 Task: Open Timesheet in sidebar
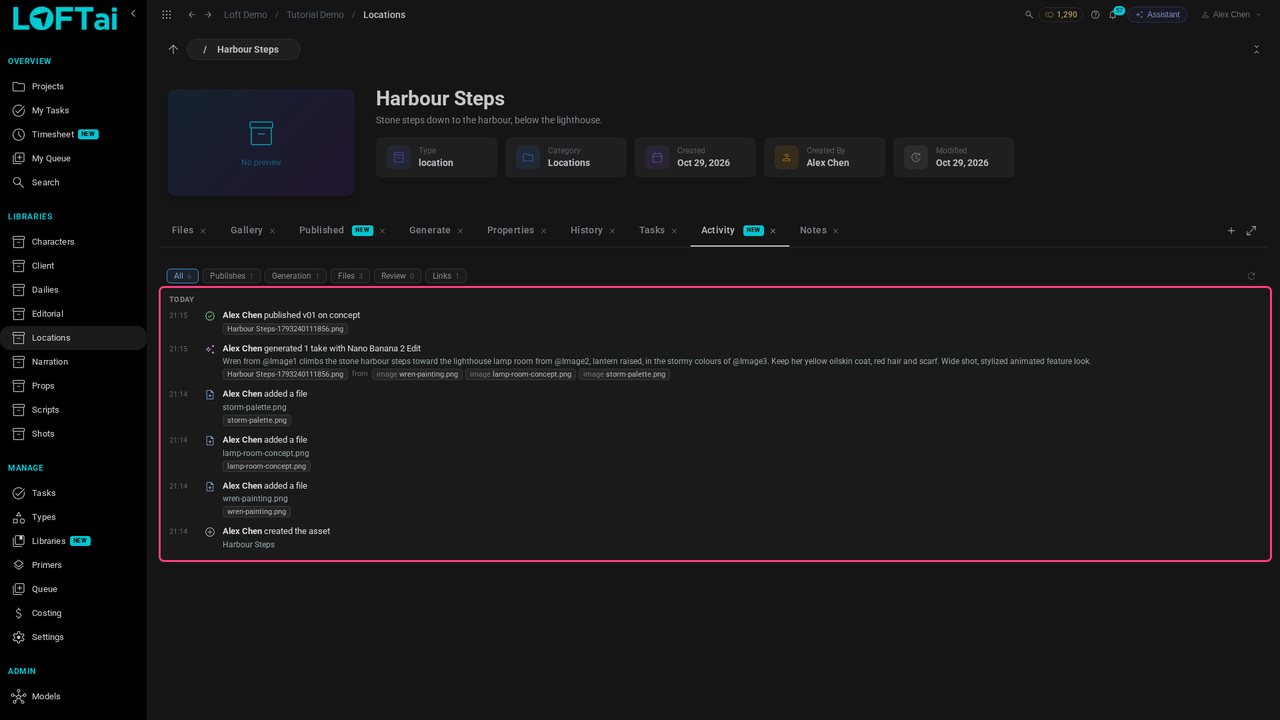tap(53, 135)
